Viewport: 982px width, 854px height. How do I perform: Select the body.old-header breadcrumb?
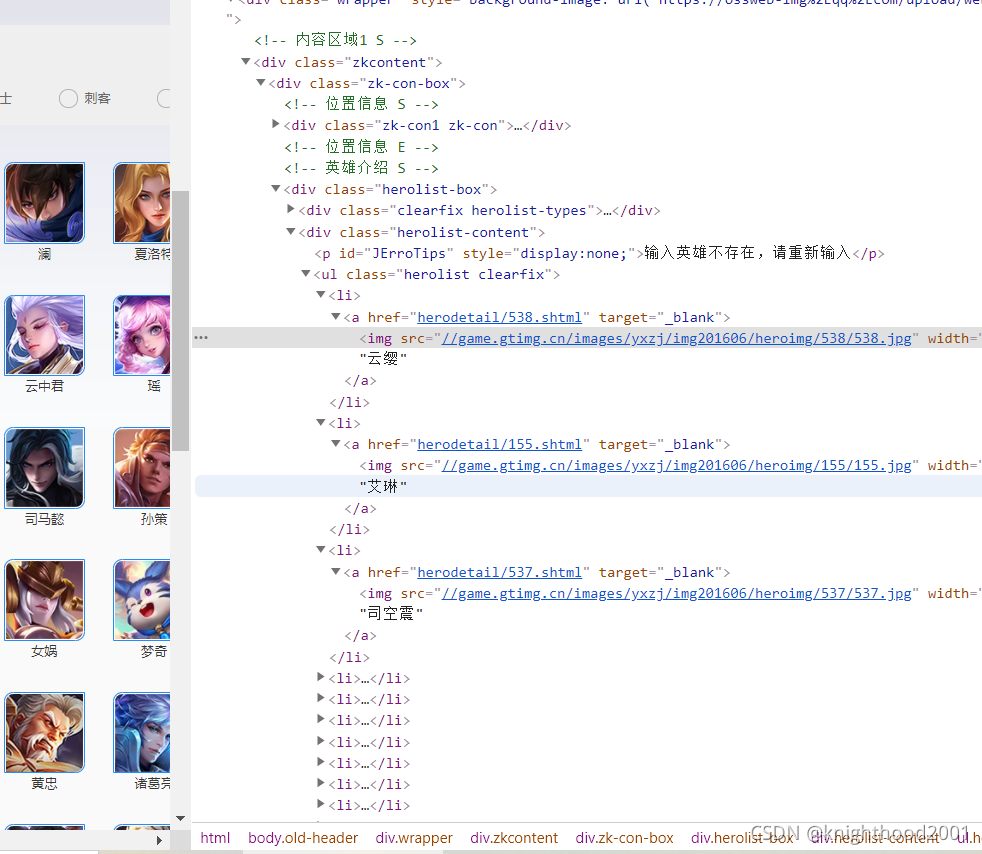302,838
